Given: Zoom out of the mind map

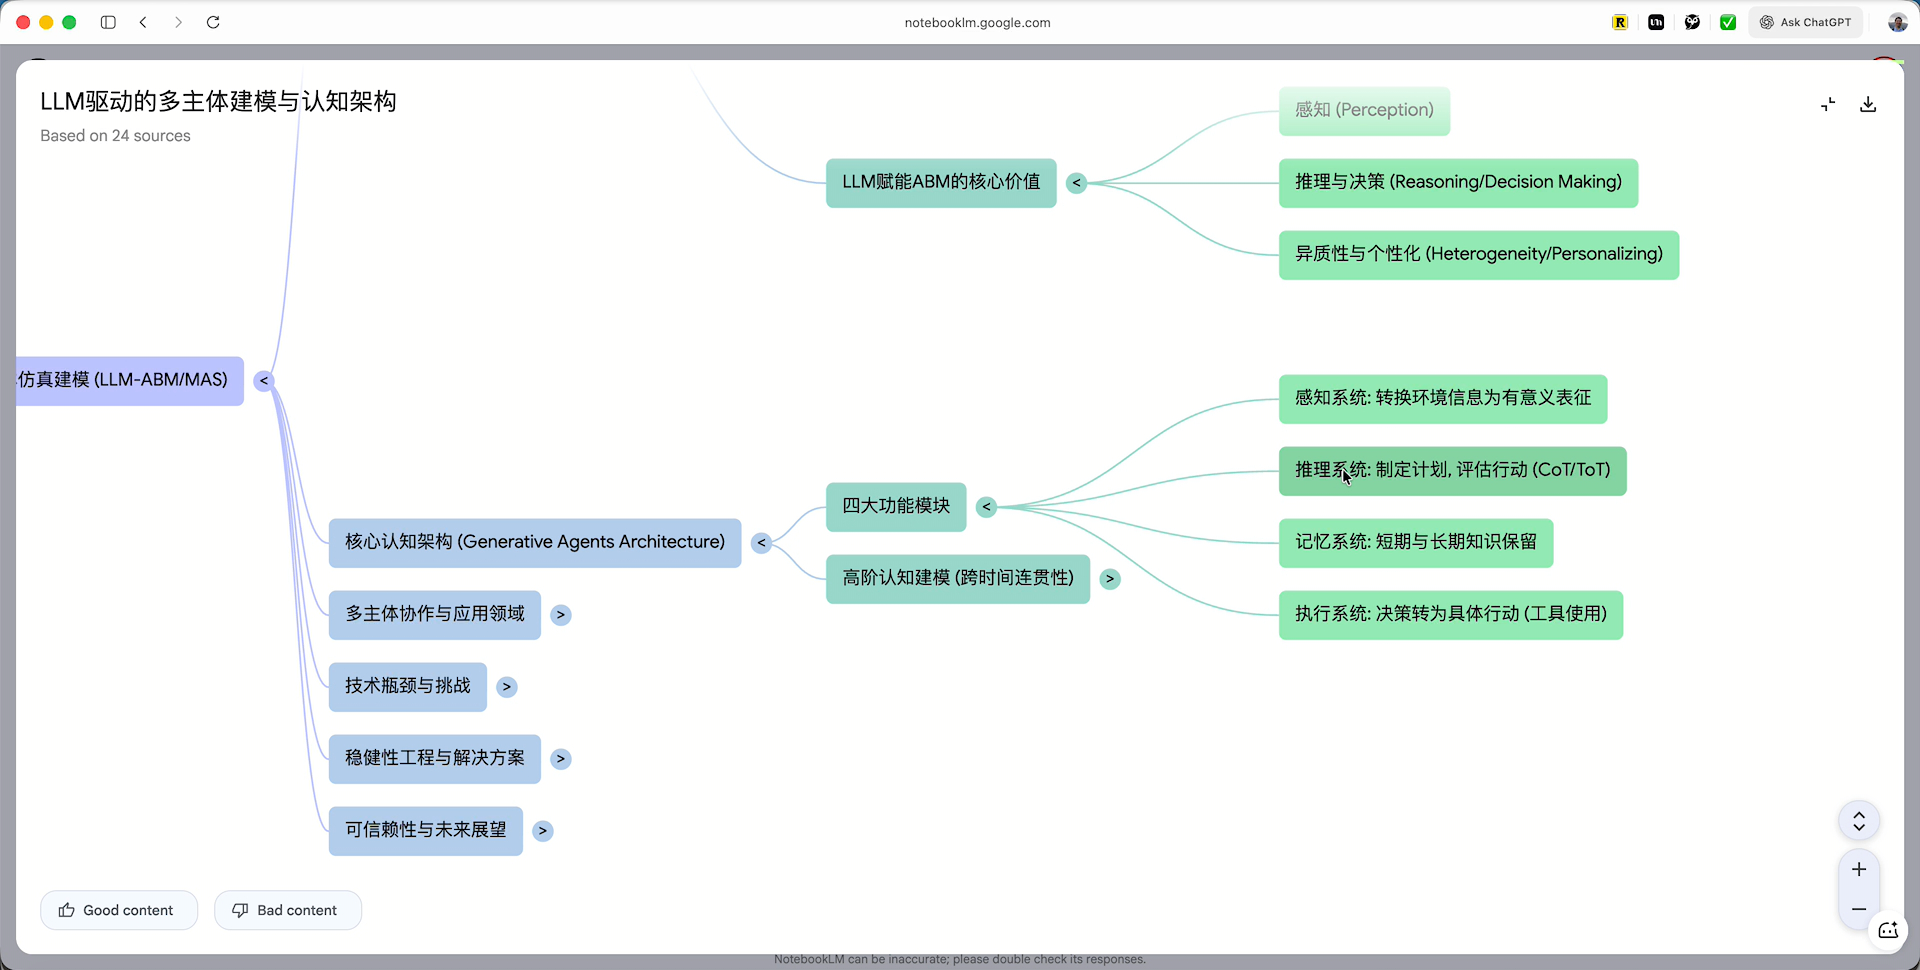Looking at the screenshot, I should tap(1859, 909).
